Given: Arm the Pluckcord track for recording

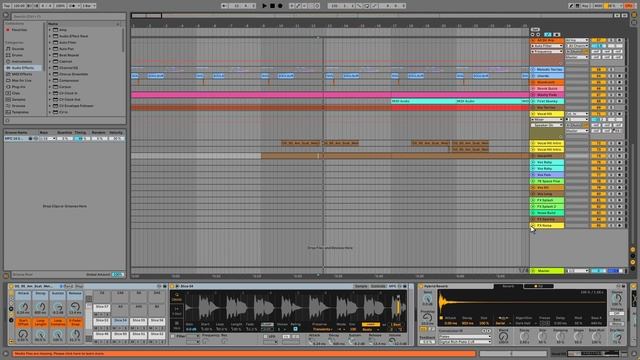Looking at the screenshot, I should (619, 82).
